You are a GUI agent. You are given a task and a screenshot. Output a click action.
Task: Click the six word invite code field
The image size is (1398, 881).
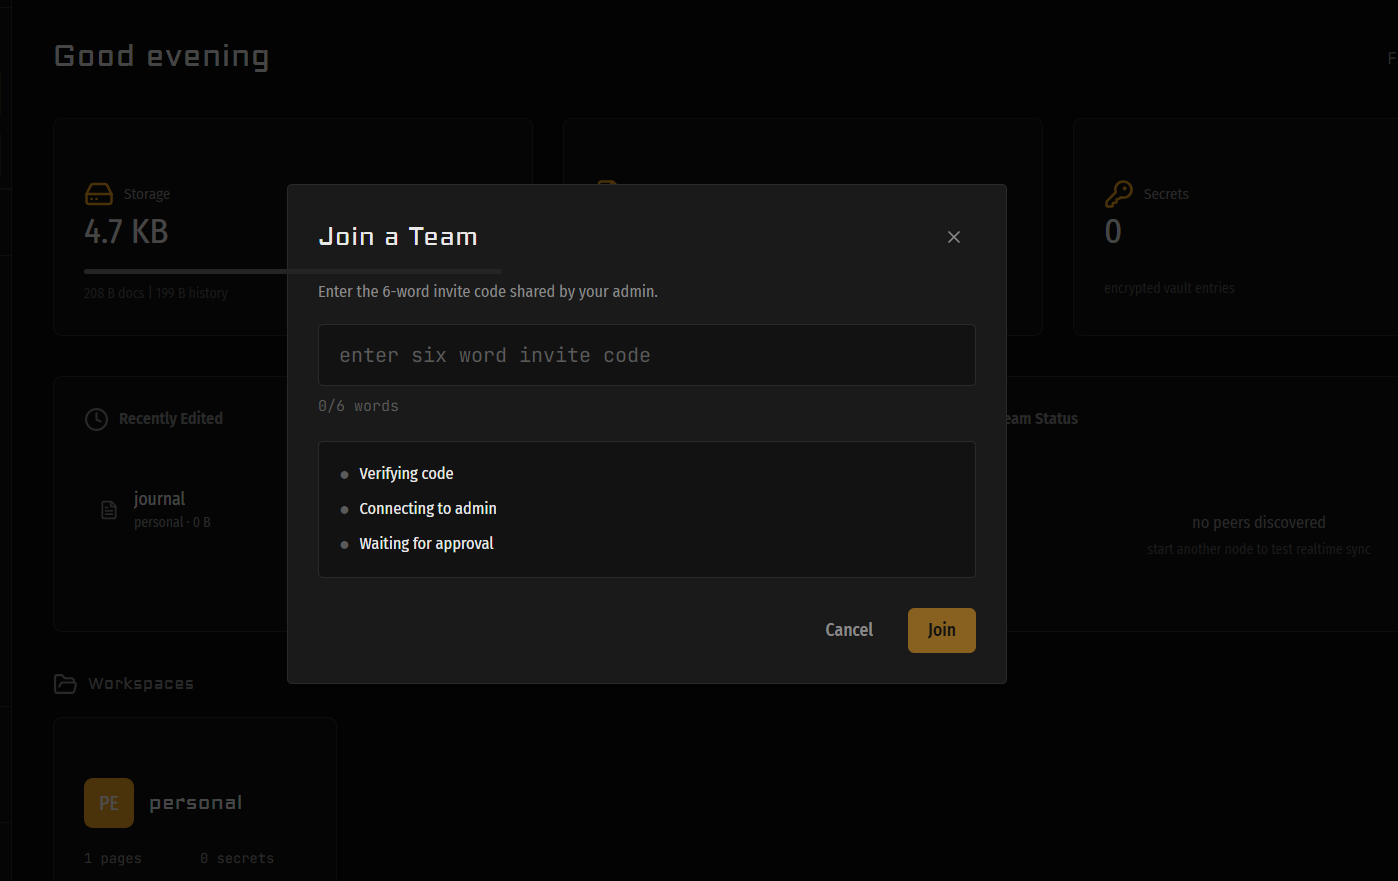pos(646,354)
